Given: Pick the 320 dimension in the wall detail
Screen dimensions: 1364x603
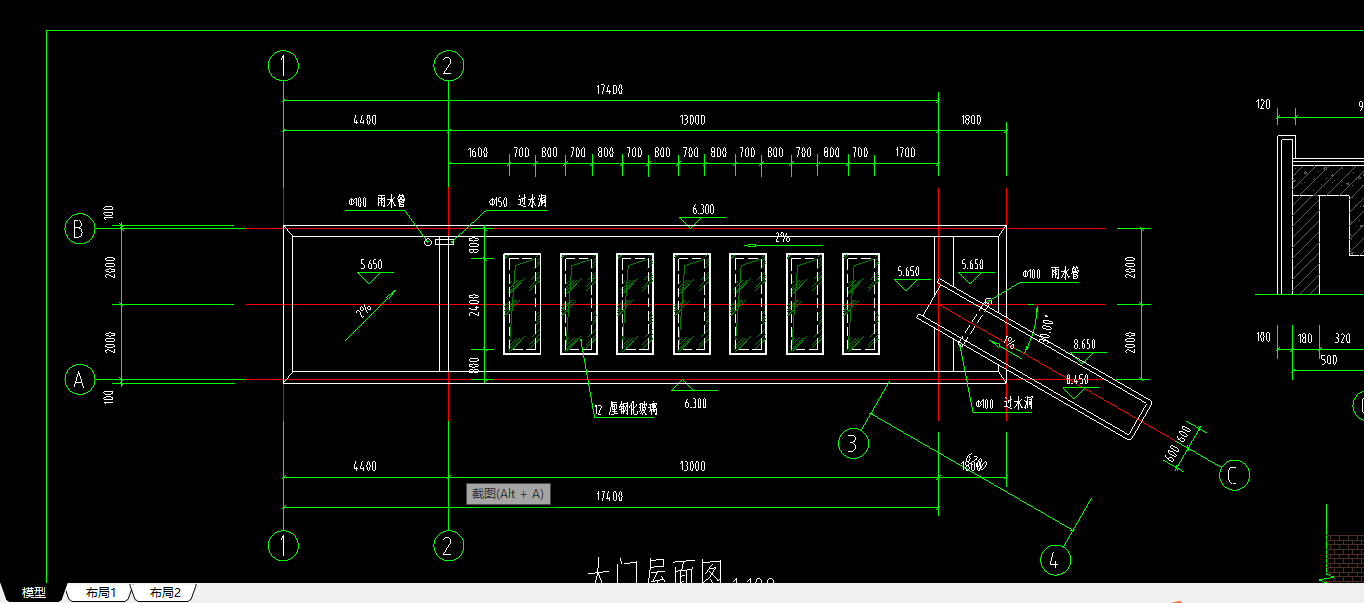Looking at the screenshot, I should click(x=1342, y=339).
